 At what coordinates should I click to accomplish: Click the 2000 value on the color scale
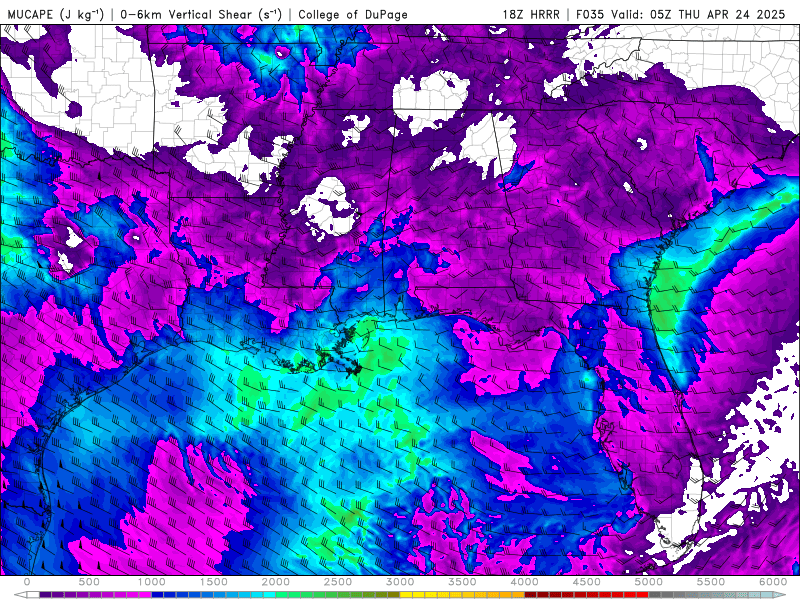(x=276, y=582)
